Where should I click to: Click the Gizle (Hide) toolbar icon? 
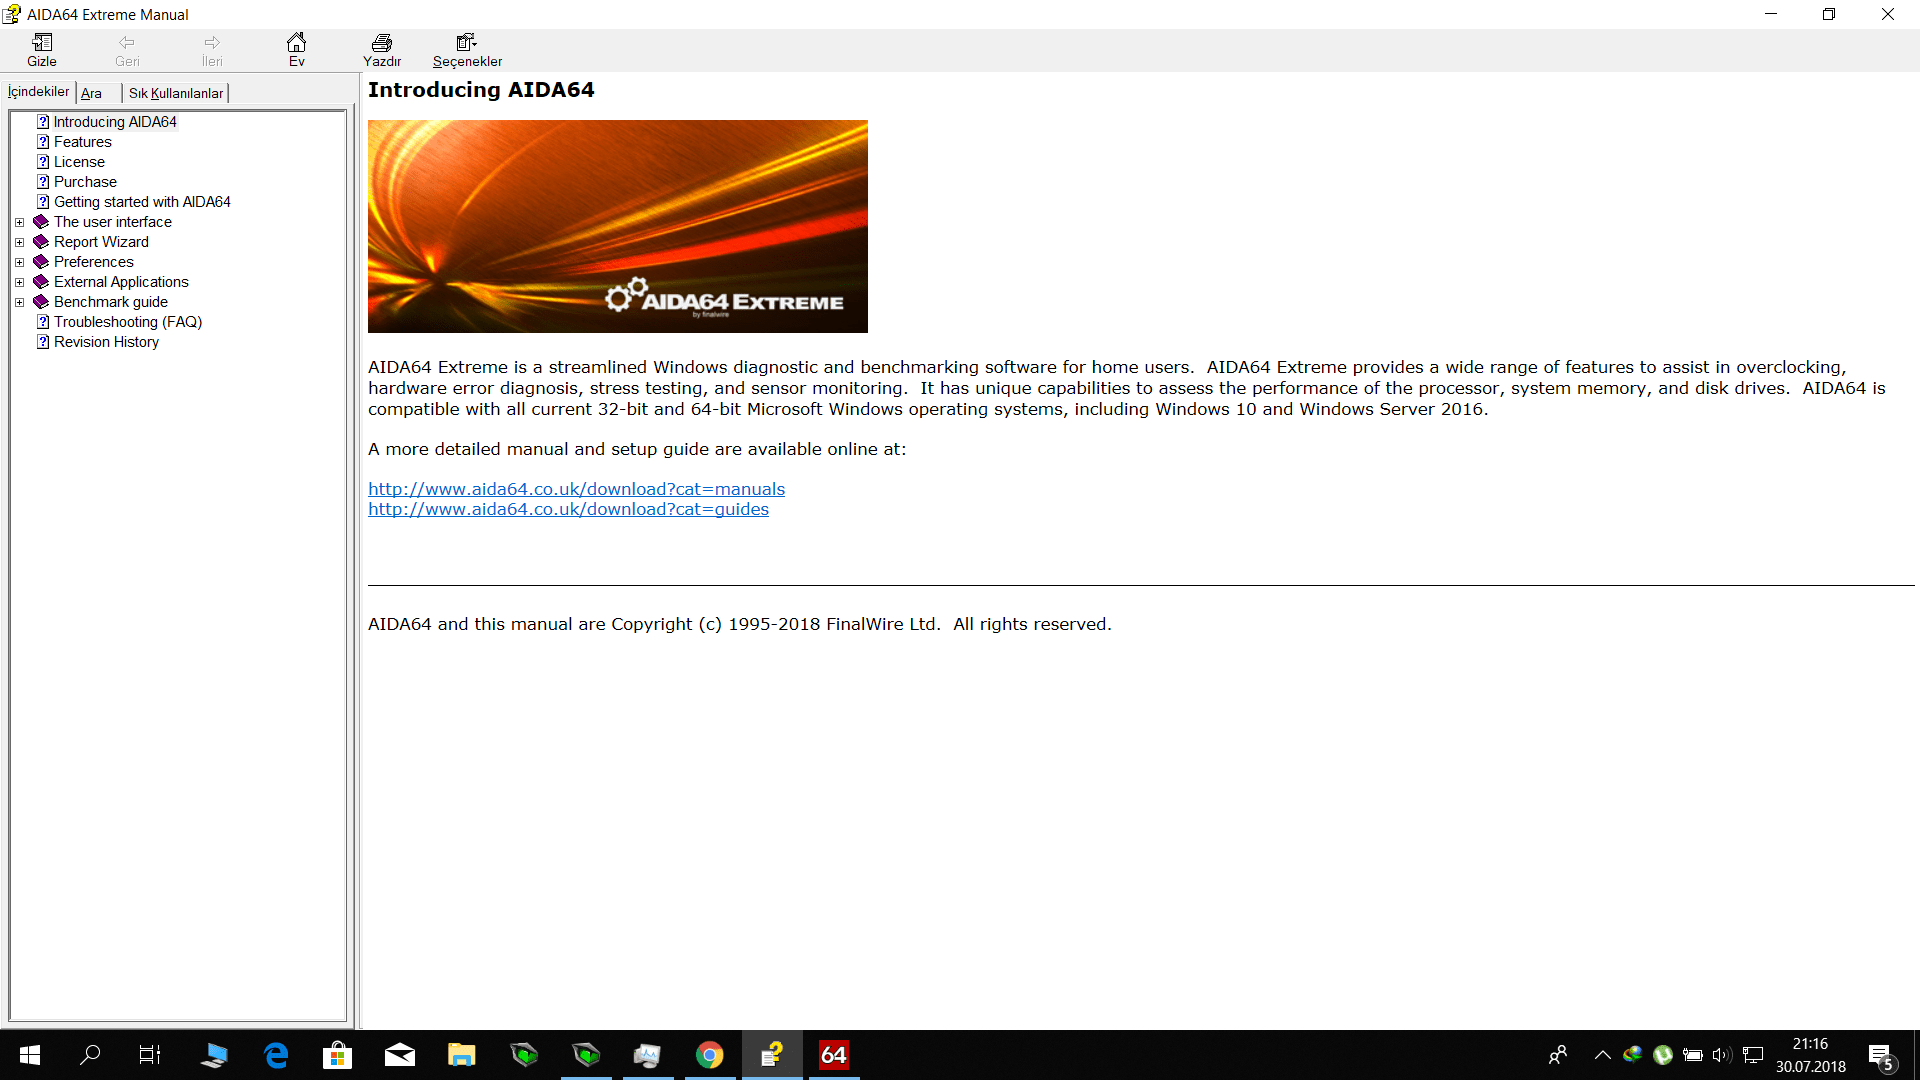tap(42, 49)
